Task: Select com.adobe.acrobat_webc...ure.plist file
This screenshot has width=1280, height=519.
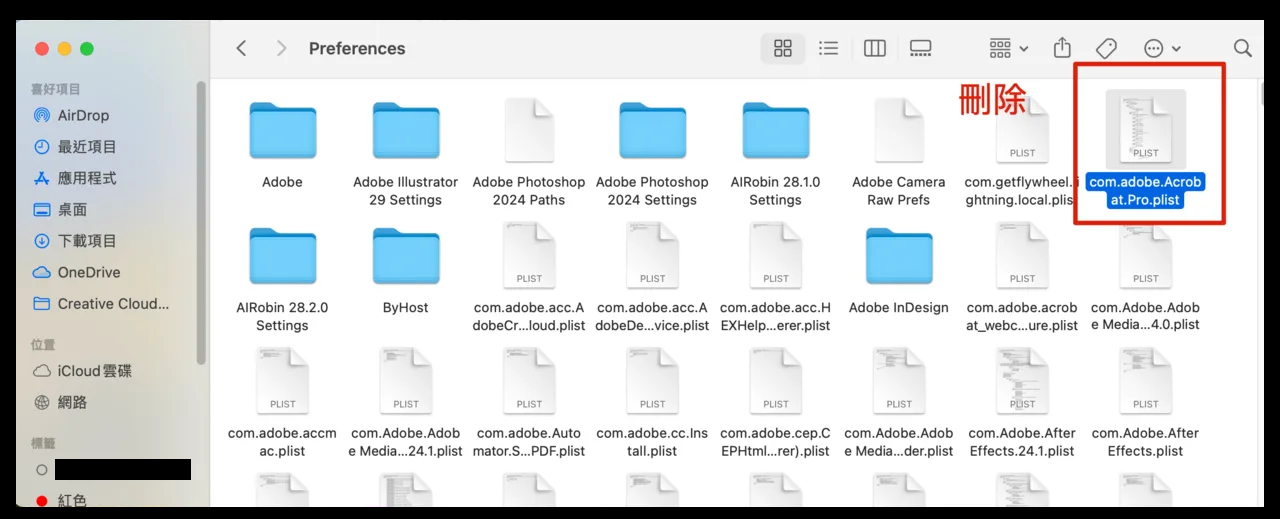Action: pos(1022,256)
